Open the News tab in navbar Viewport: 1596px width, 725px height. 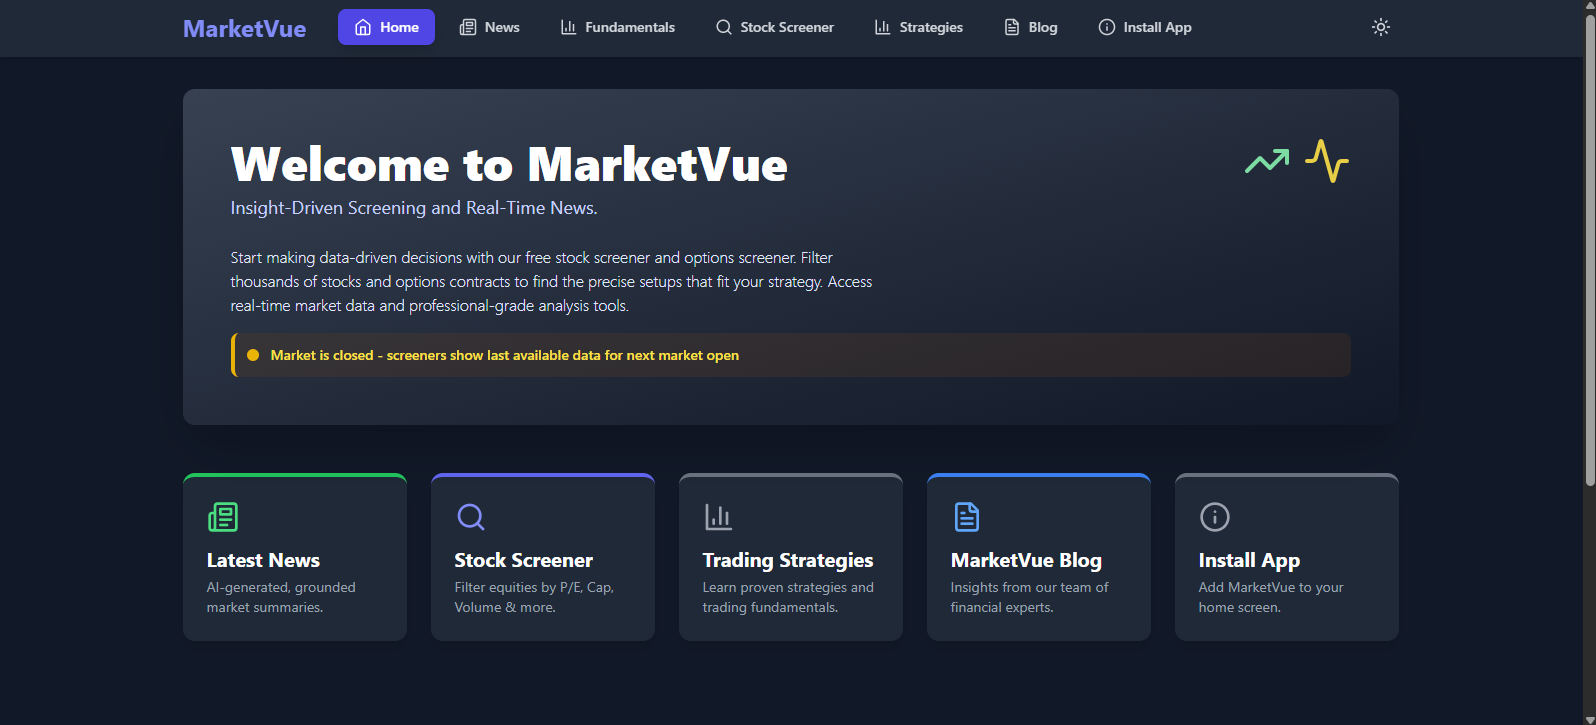pos(489,28)
